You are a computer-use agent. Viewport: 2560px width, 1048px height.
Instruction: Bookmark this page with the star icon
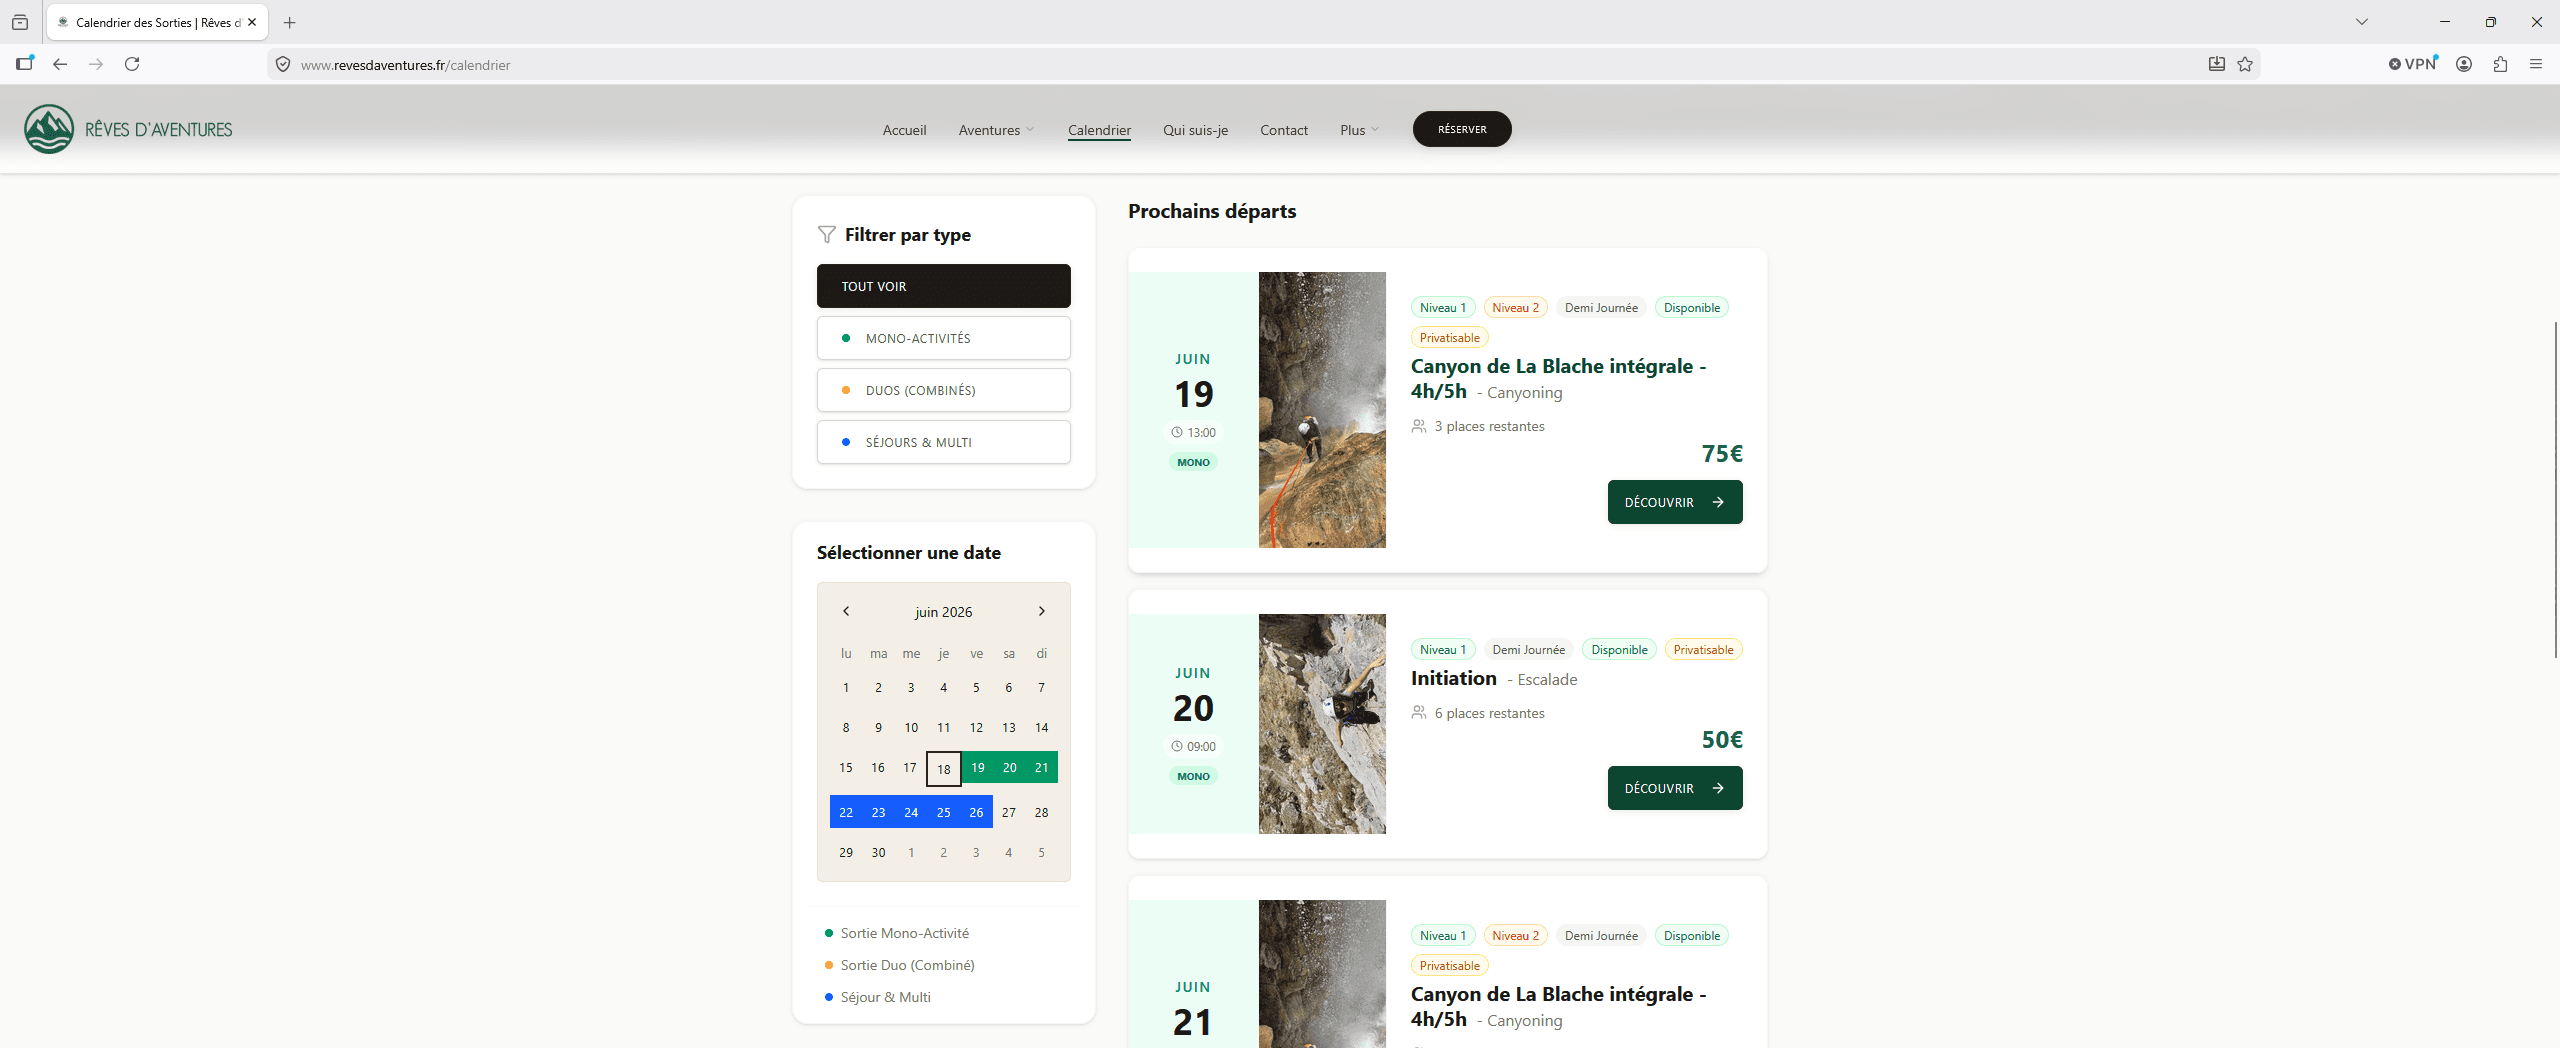pyautogui.click(x=2245, y=64)
